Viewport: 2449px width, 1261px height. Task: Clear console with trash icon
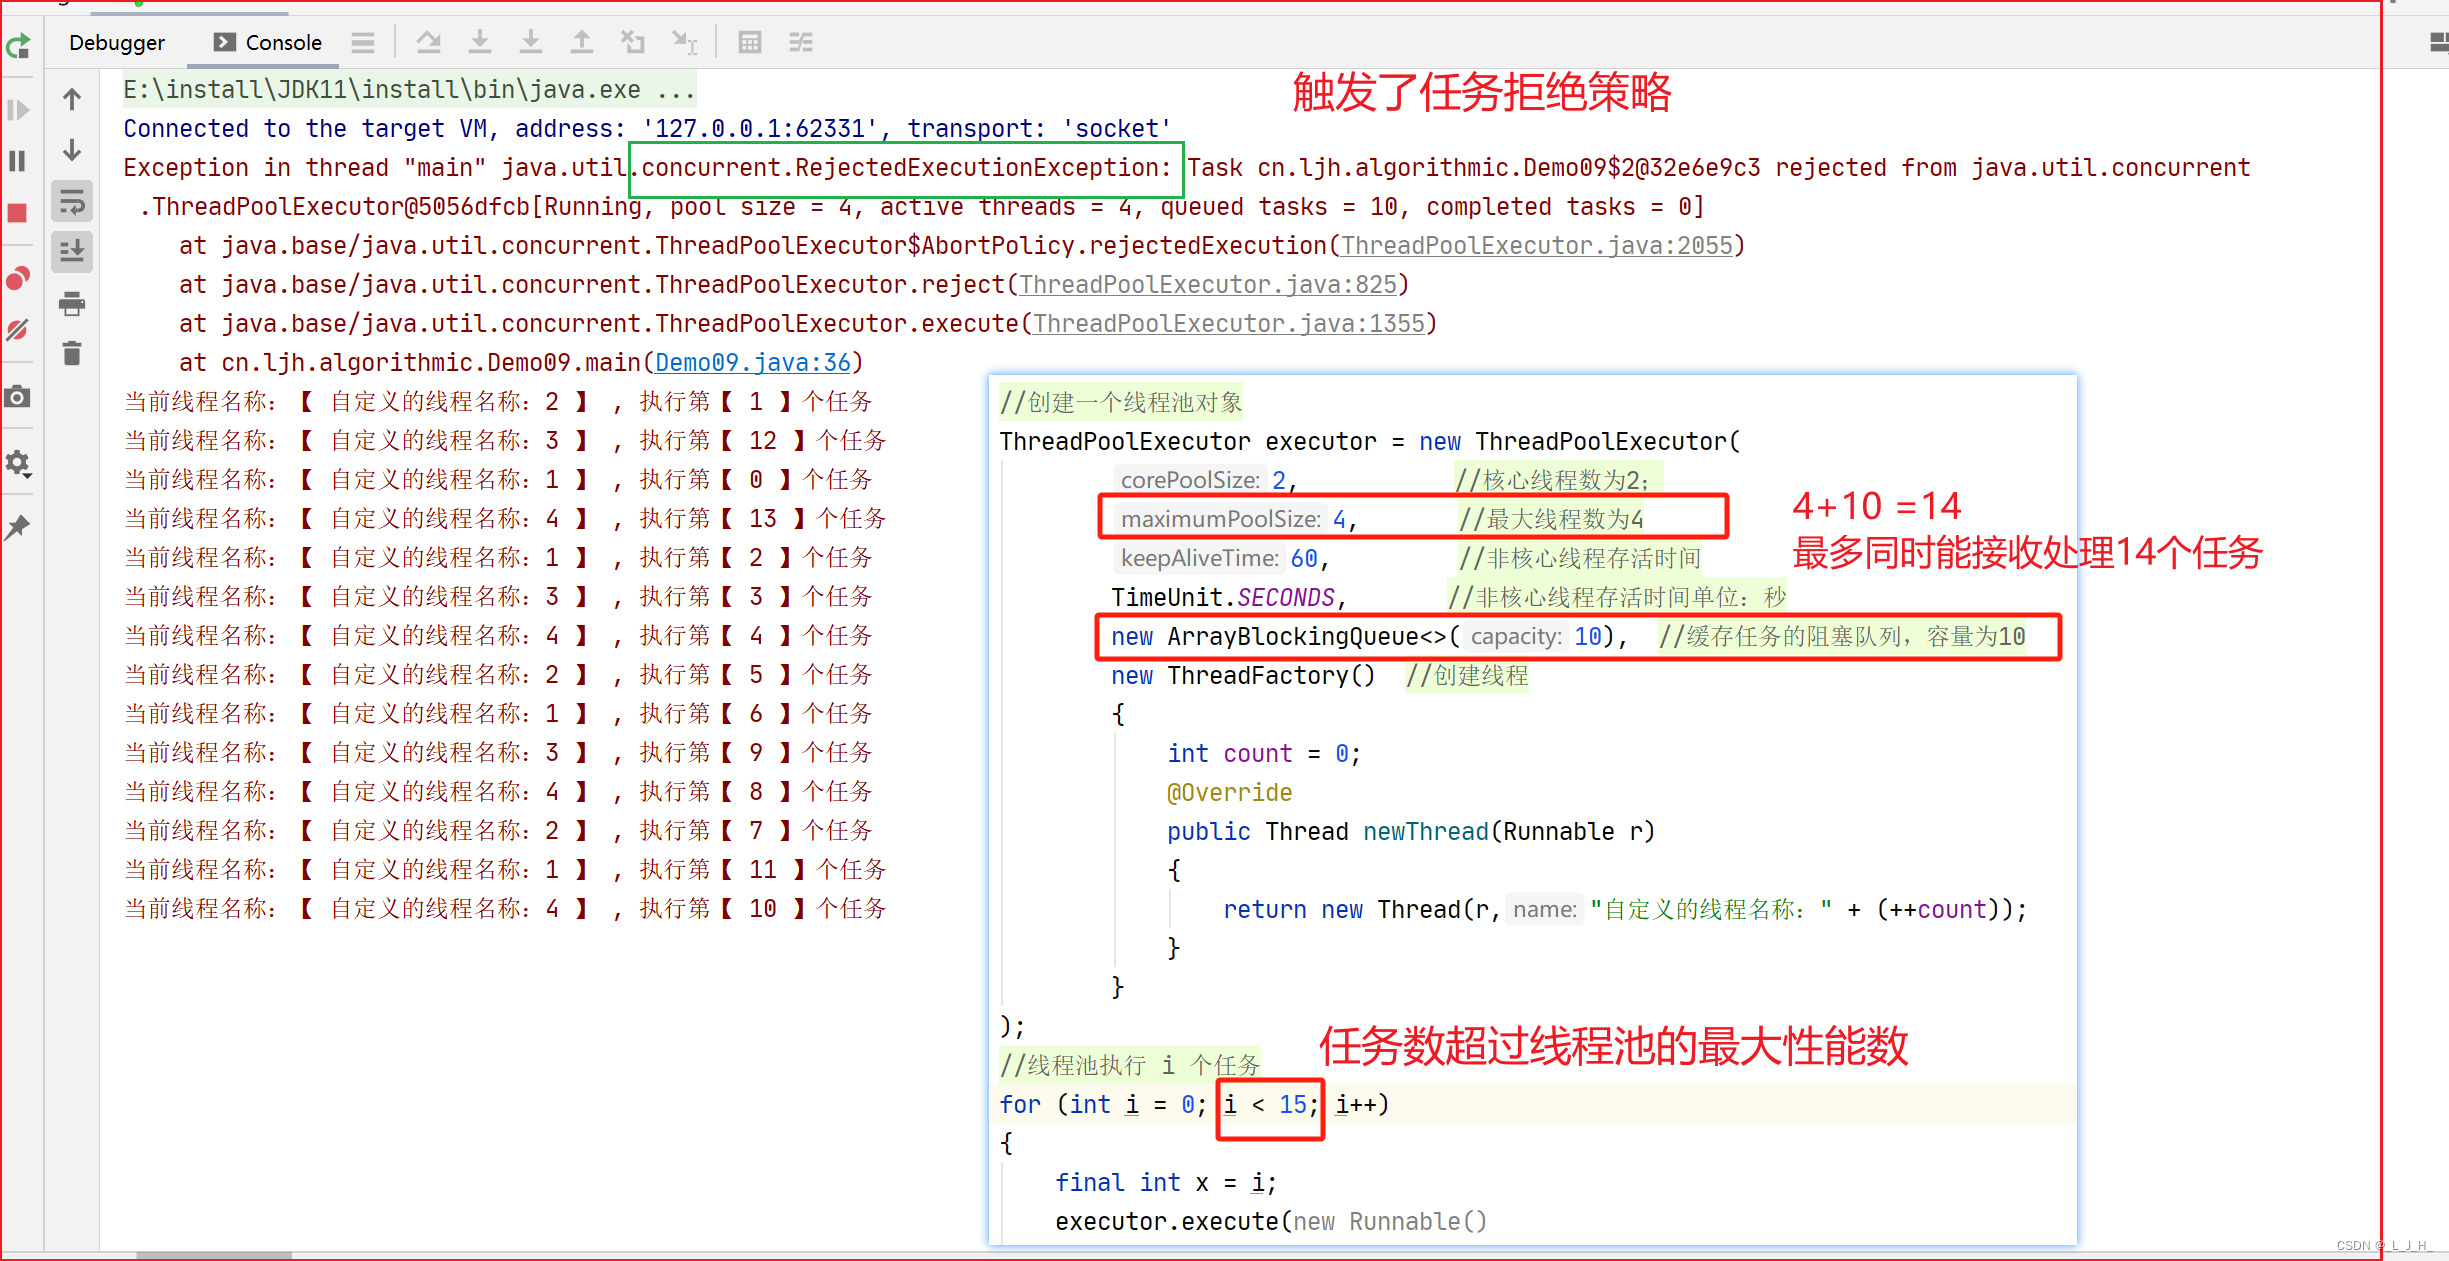72,353
